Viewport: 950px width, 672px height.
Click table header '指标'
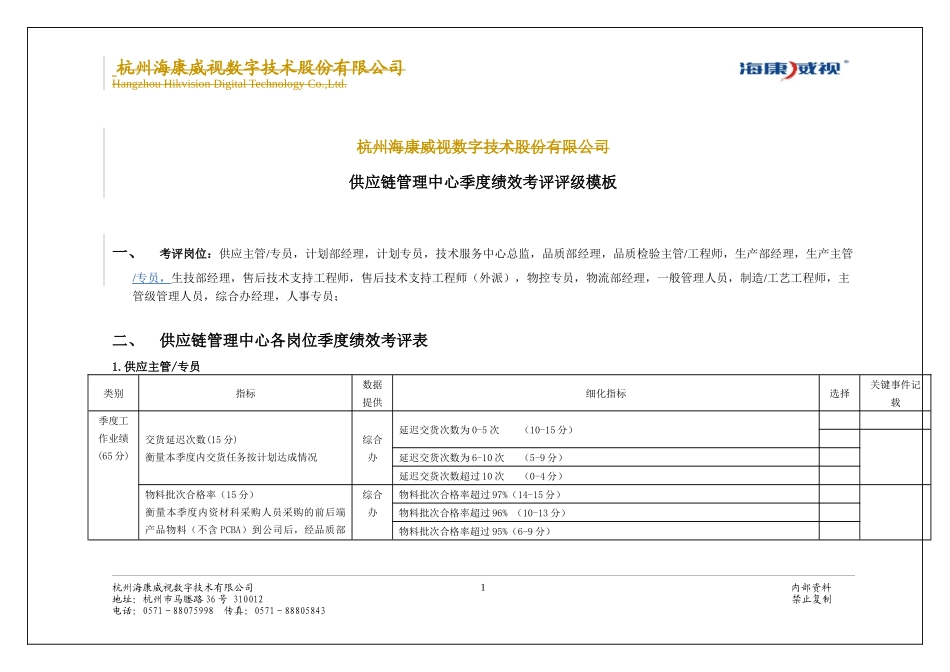(x=245, y=393)
